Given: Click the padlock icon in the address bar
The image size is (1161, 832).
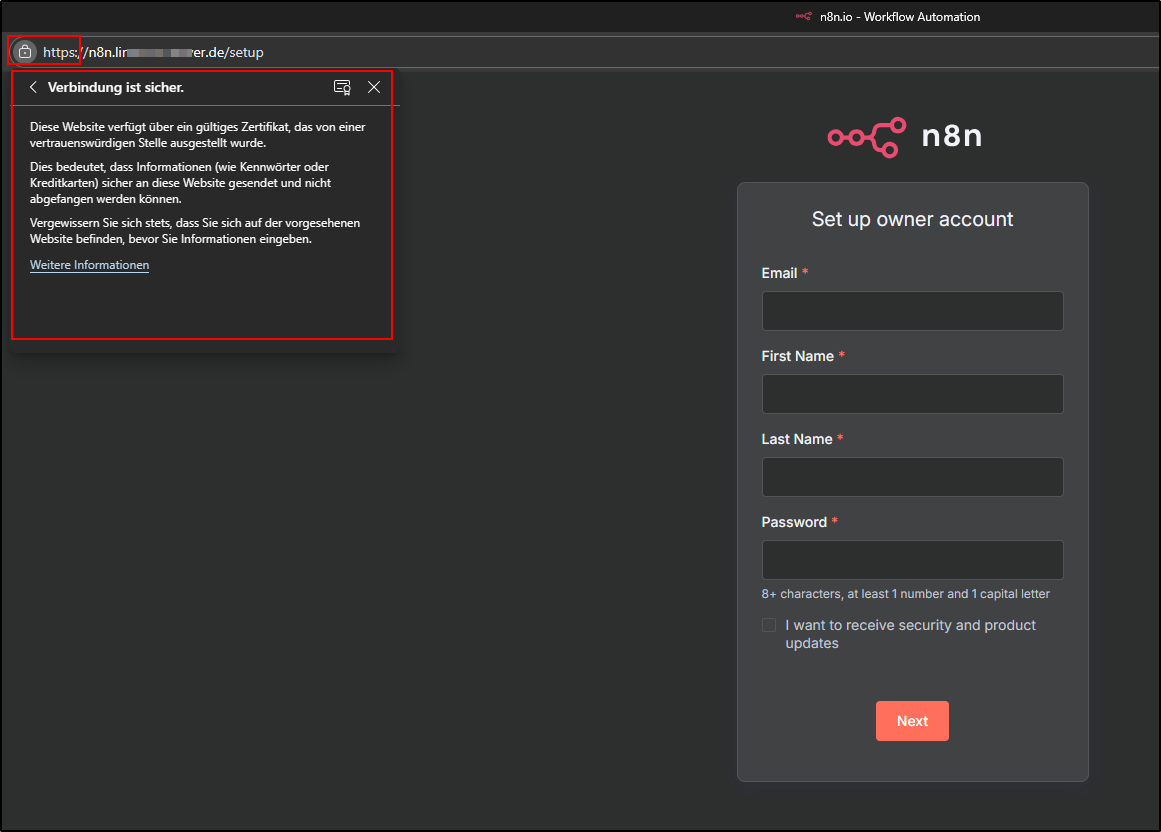Looking at the screenshot, I should point(23,51).
